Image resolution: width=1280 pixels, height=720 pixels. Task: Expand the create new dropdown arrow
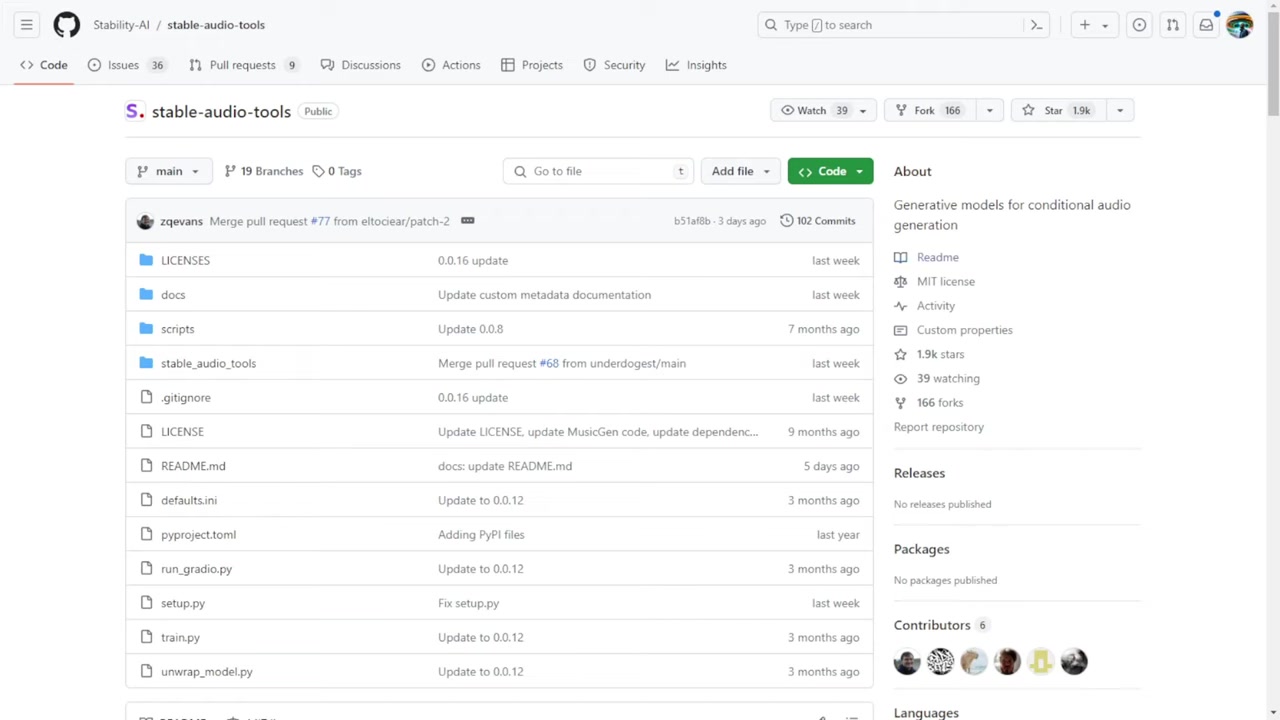click(1105, 25)
